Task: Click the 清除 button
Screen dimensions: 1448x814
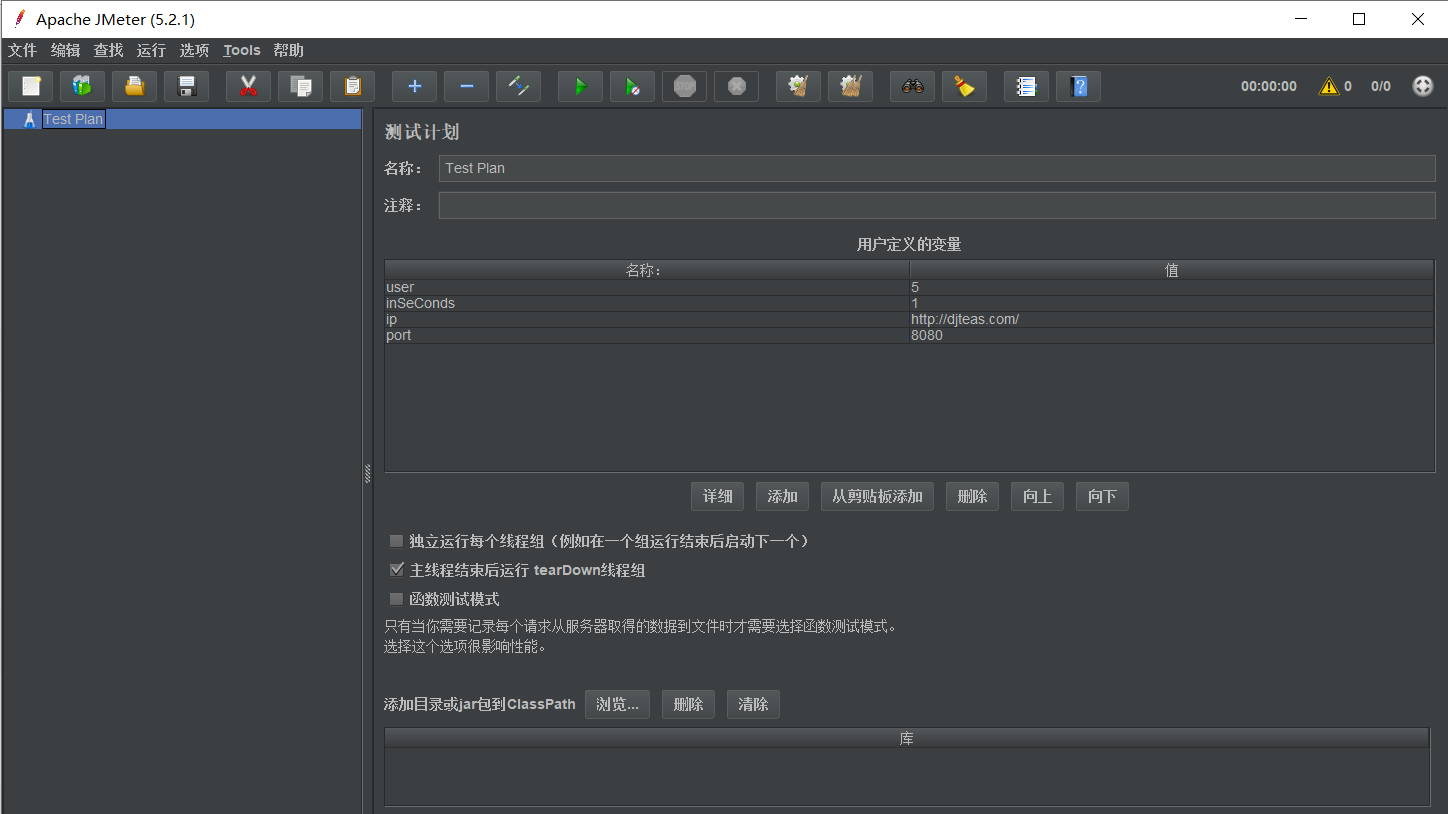Action: tap(753, 704)
